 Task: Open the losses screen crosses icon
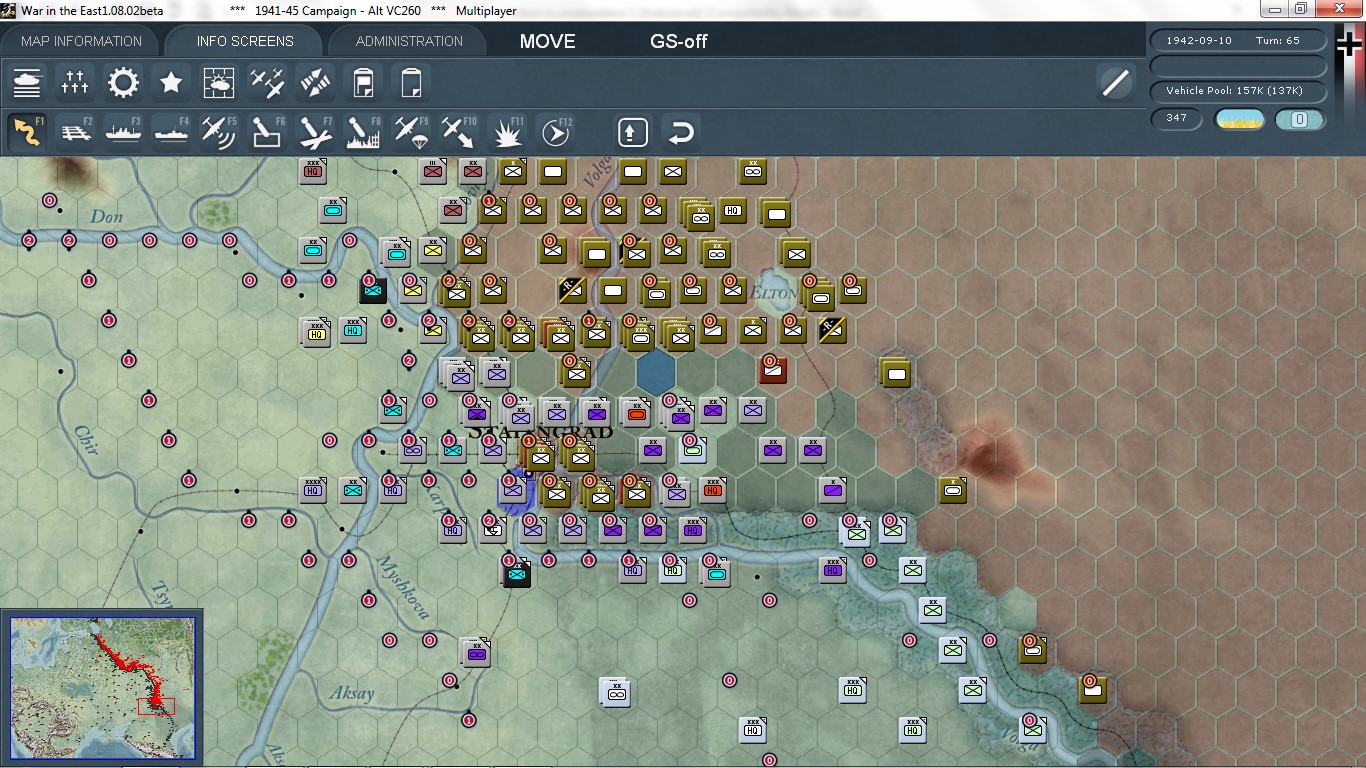(x=75, y=82)
